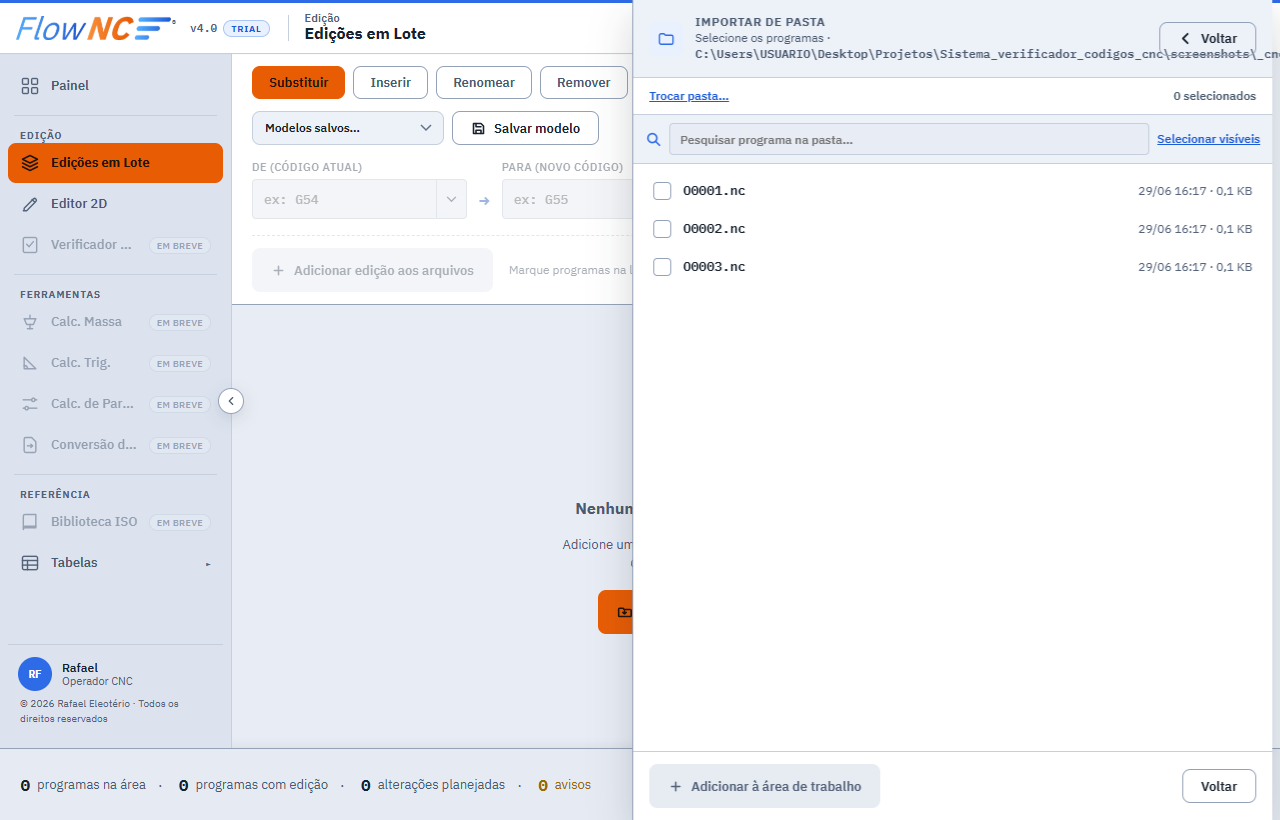The width and height of the screenshot is (1280, 820).
Task: Click the Editor 2D pencil icon
Action: click(x=30, y=204)
